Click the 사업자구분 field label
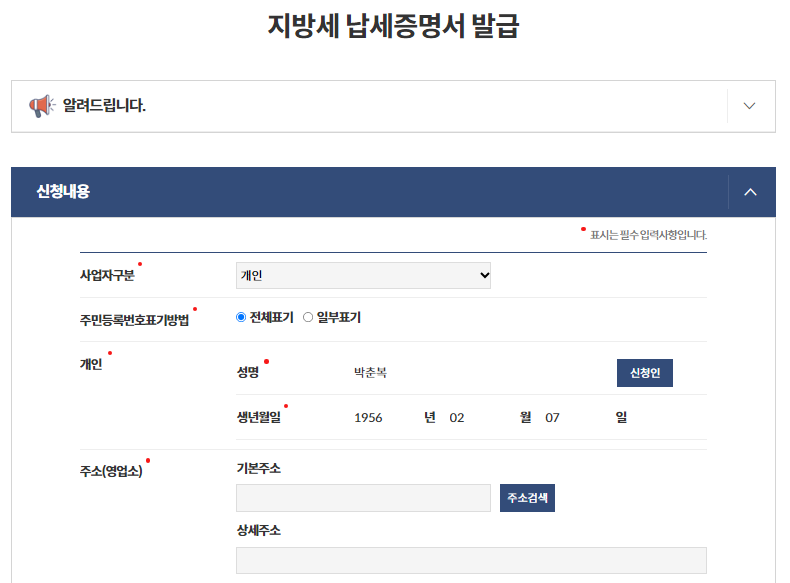Image resolution: width=790 pixels, height=583 pixels. point(107,275)
